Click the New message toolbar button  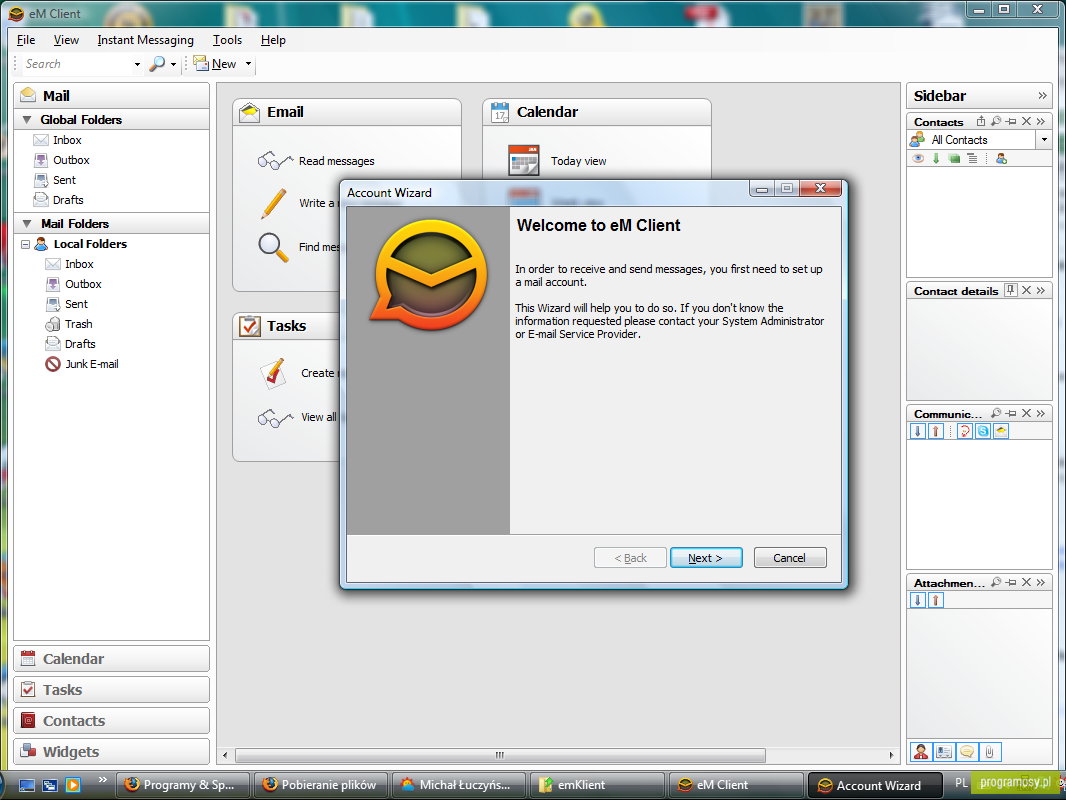[215, 64]
